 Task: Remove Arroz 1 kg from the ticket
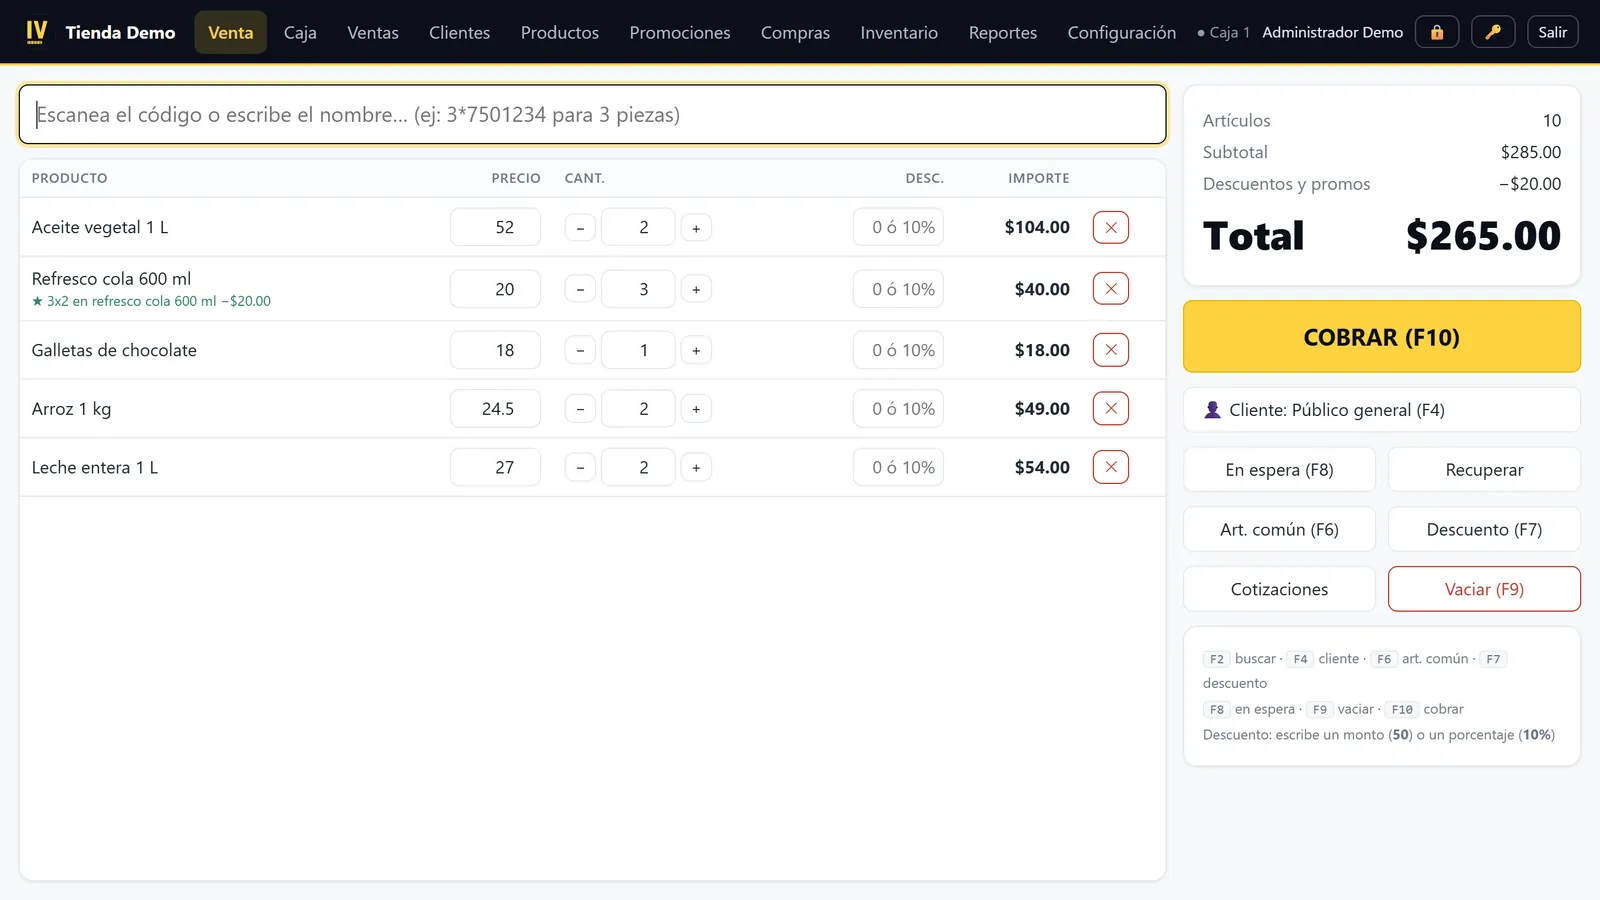(1111, 408)
